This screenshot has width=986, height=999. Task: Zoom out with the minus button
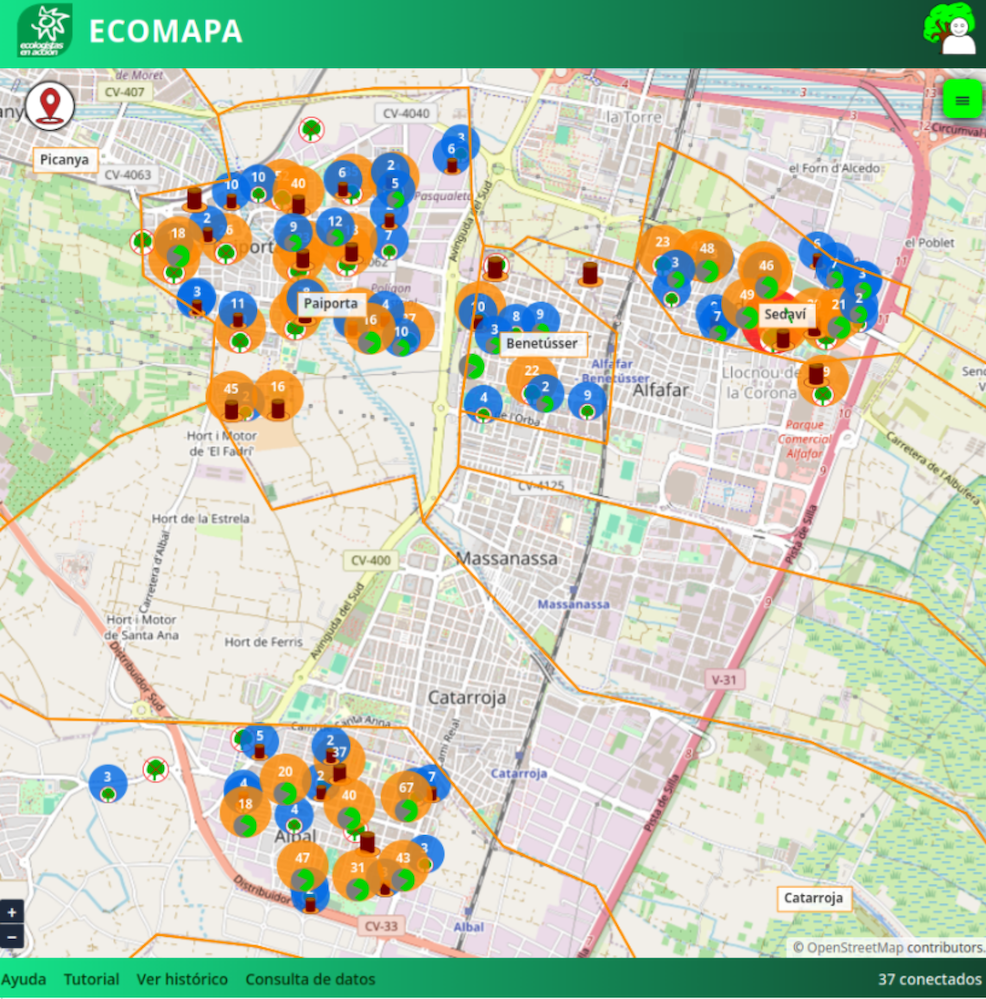pos(11,937)
